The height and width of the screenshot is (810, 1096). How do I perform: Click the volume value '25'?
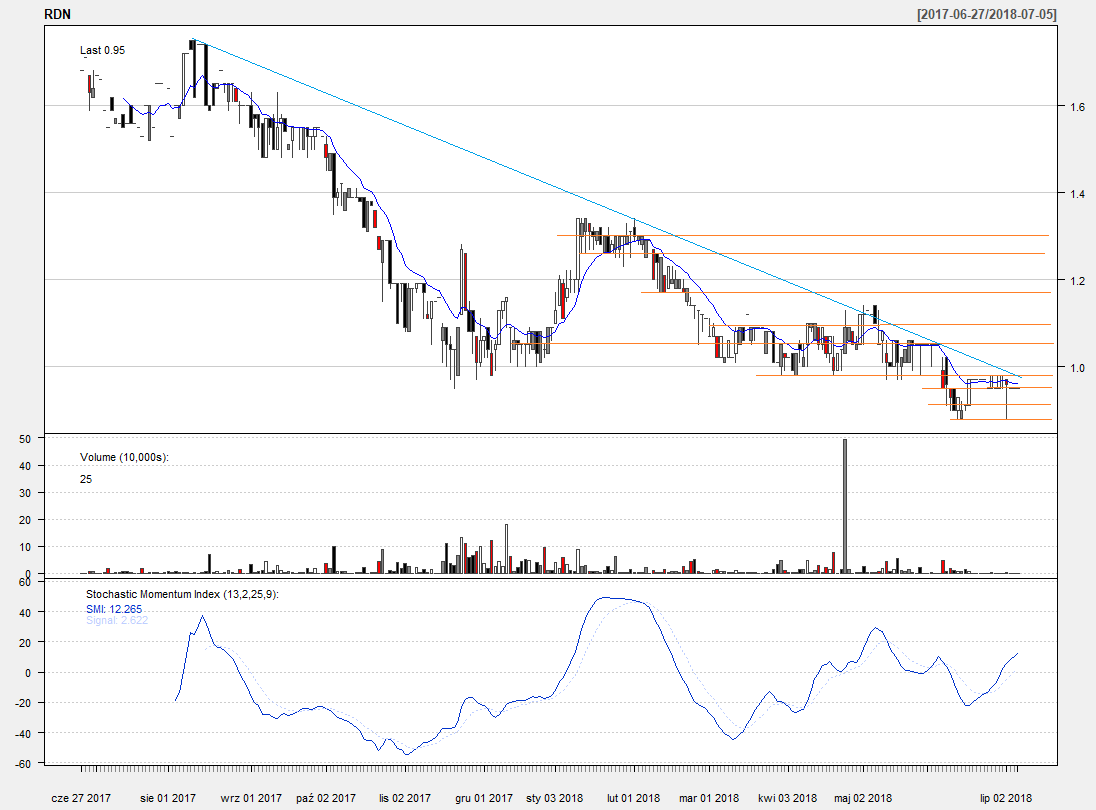tap(86, 479)
